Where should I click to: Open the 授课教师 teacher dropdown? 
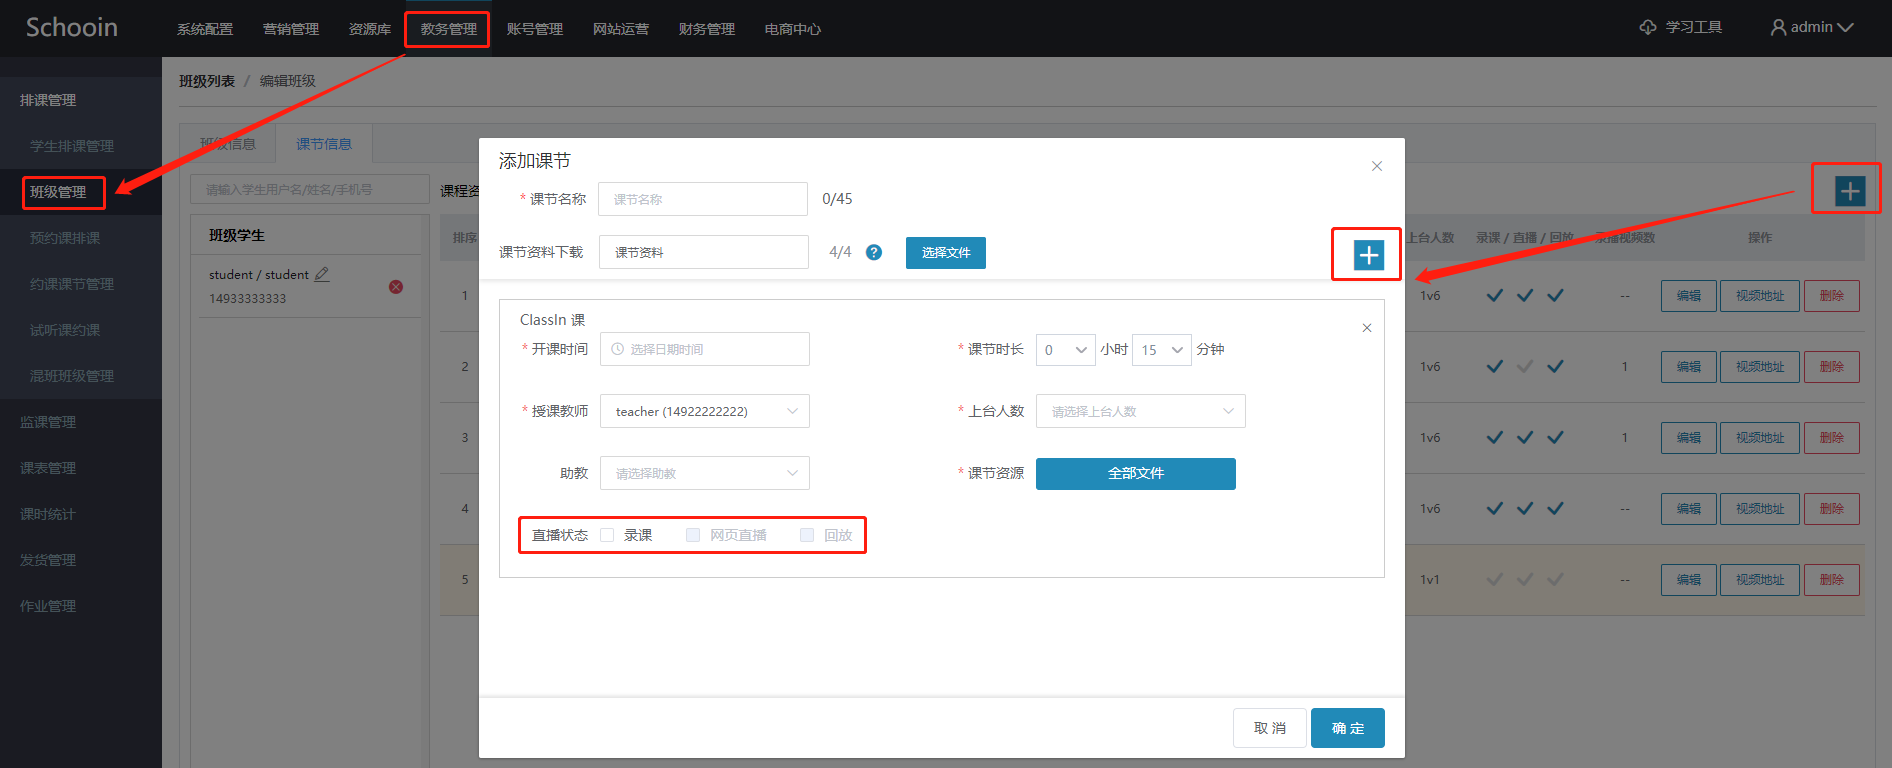pyautogui.click(x=705, y=411)
